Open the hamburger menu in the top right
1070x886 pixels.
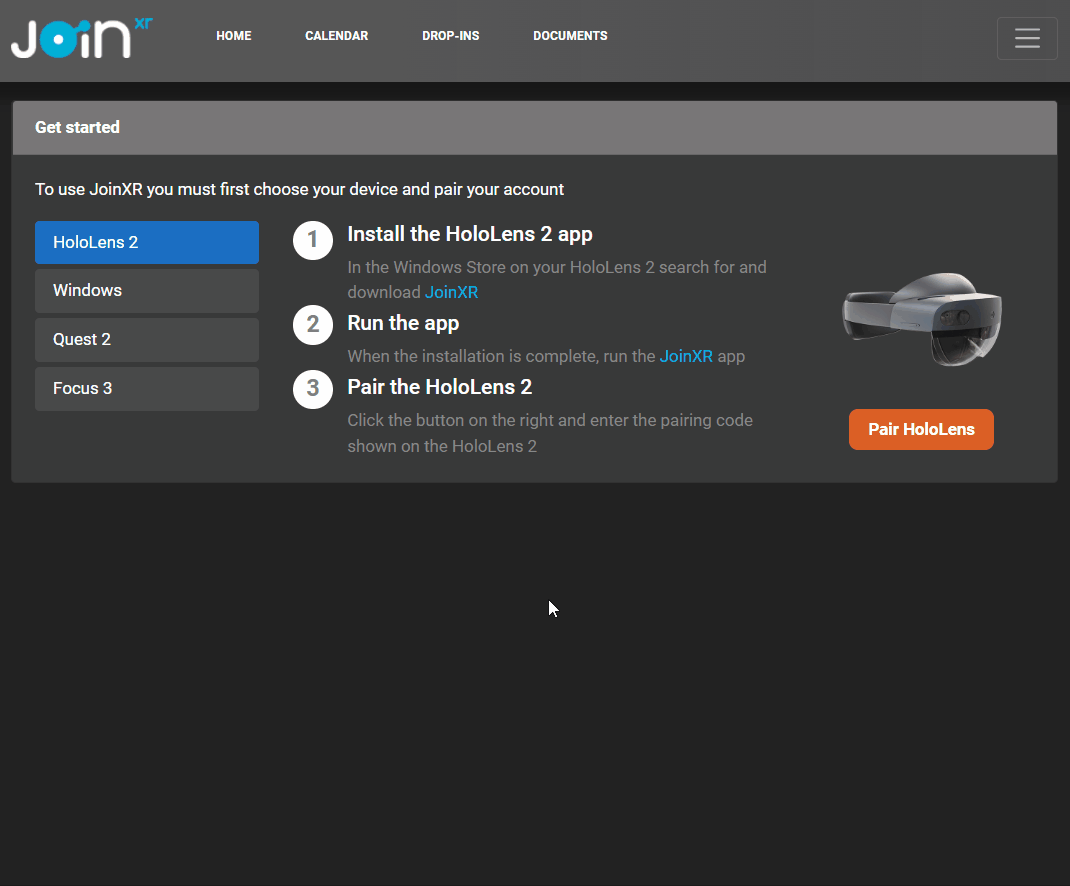(x=1027, y=38)
